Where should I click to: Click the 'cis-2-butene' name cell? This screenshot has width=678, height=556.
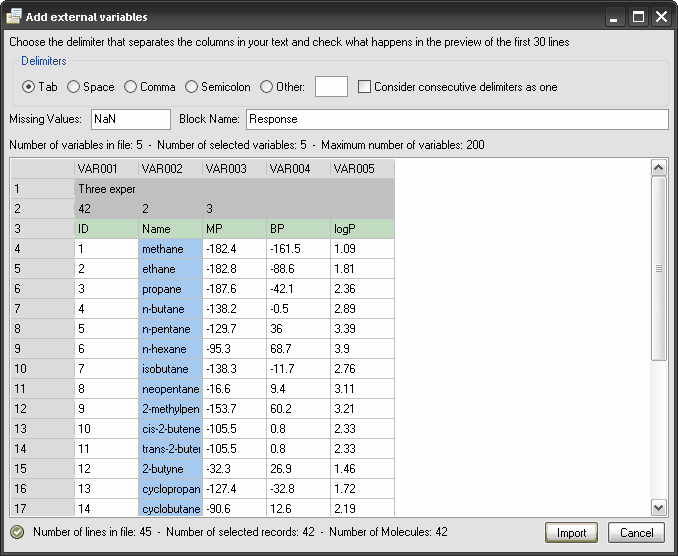[170, 429]
